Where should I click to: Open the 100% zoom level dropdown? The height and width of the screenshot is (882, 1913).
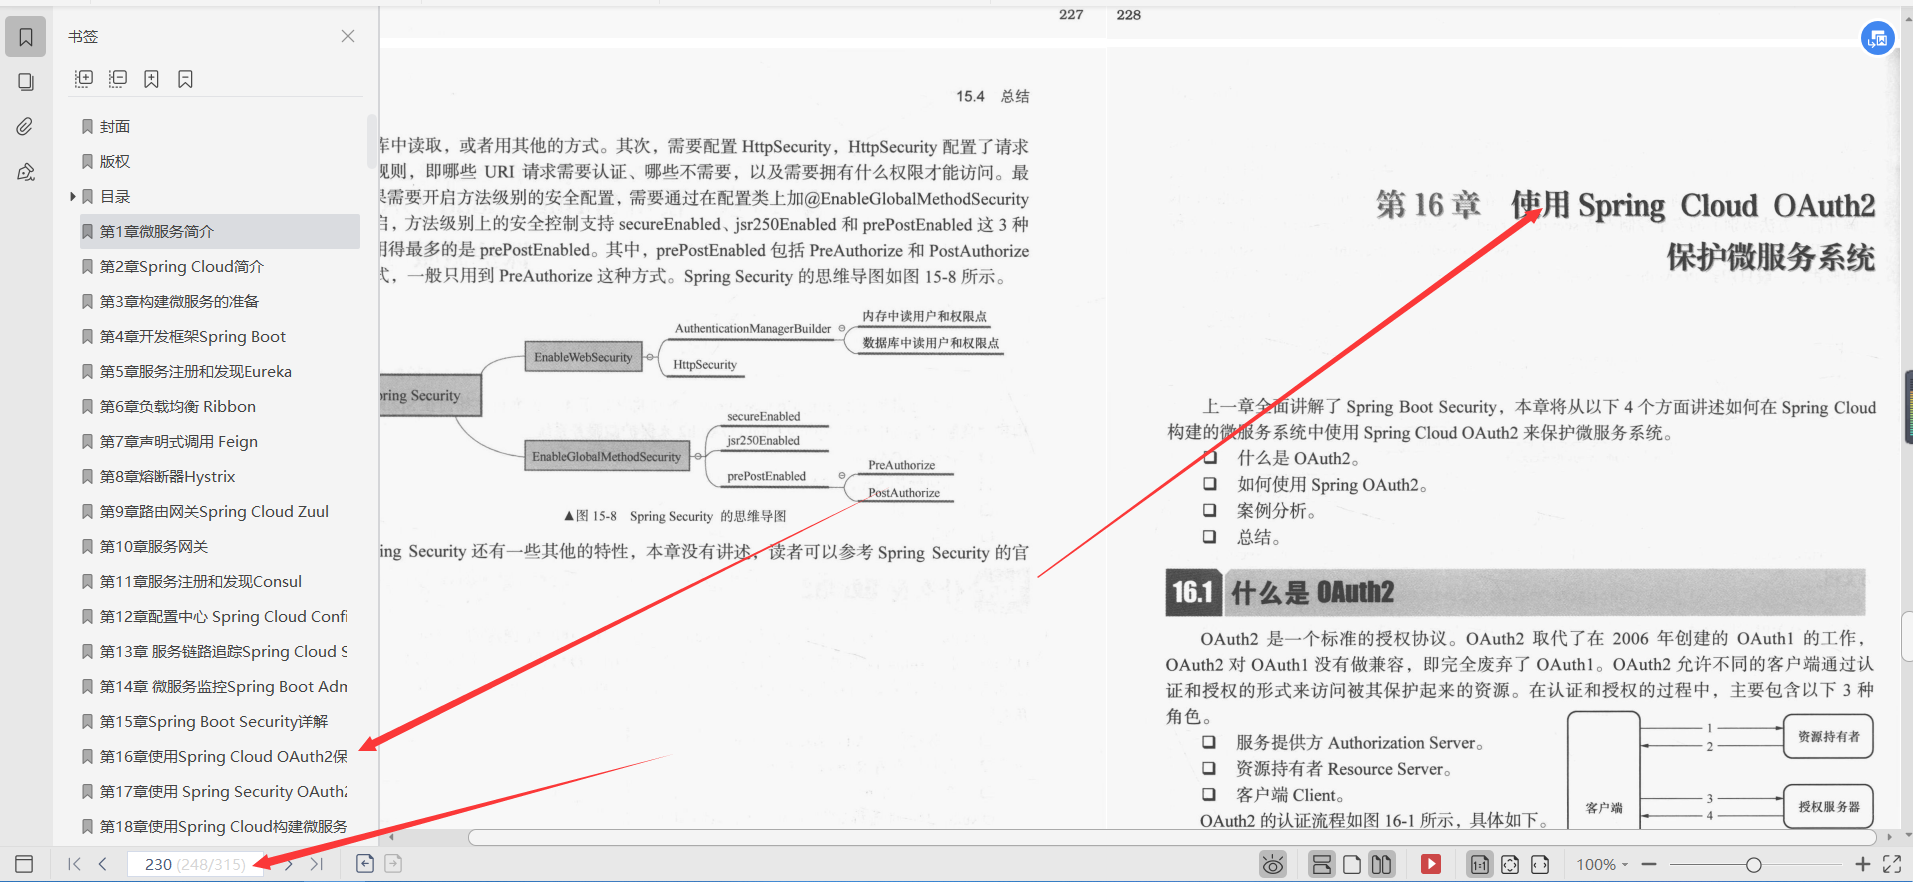pyautogui.click(x=1602, y=864)
